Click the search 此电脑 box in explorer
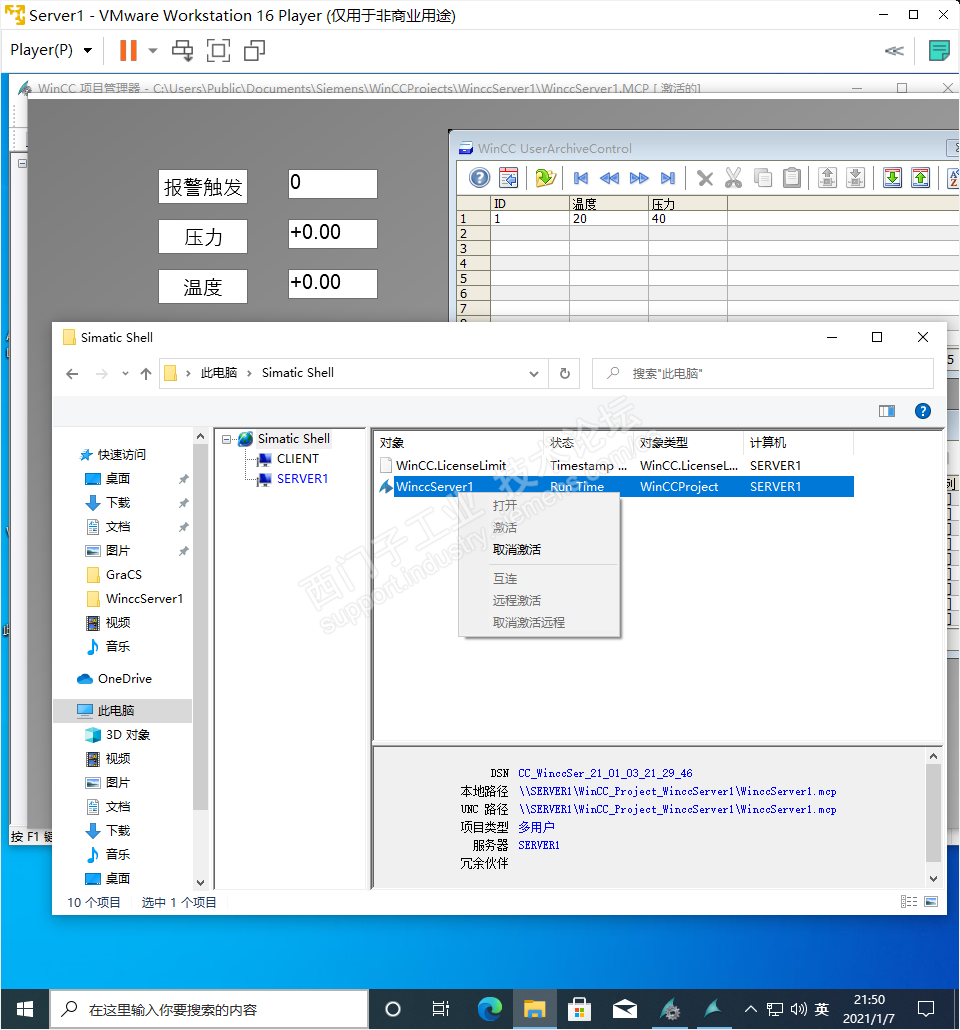Image resolution: width=960 pixels, height=1030 pixels. [762, 374]
